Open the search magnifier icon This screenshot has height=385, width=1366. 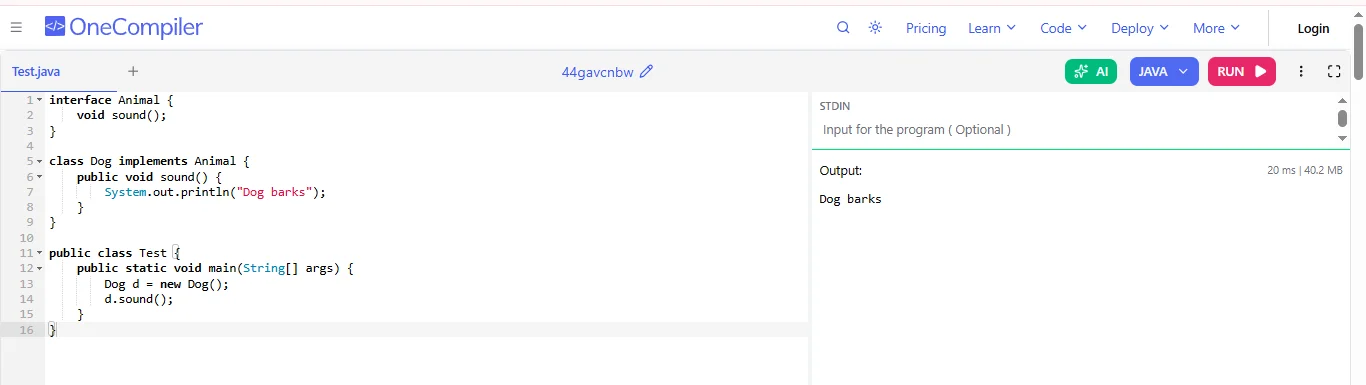click(x=843, y=28)
